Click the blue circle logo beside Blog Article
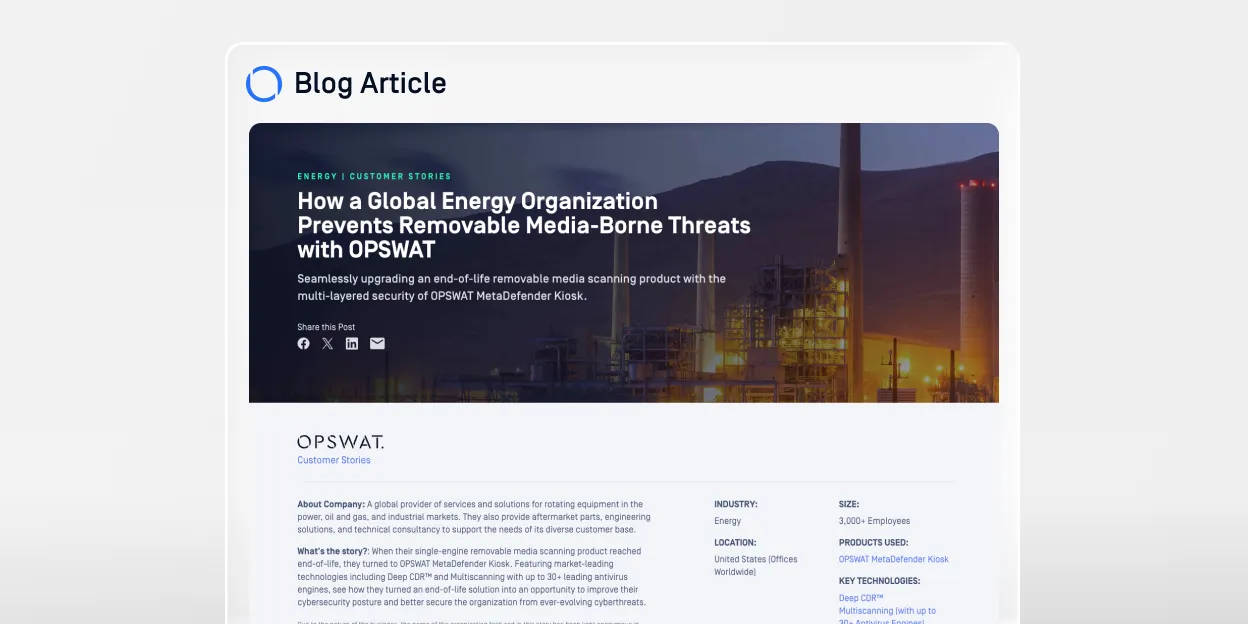Viewport: 1248px width, 624px height. click(264, 84)
